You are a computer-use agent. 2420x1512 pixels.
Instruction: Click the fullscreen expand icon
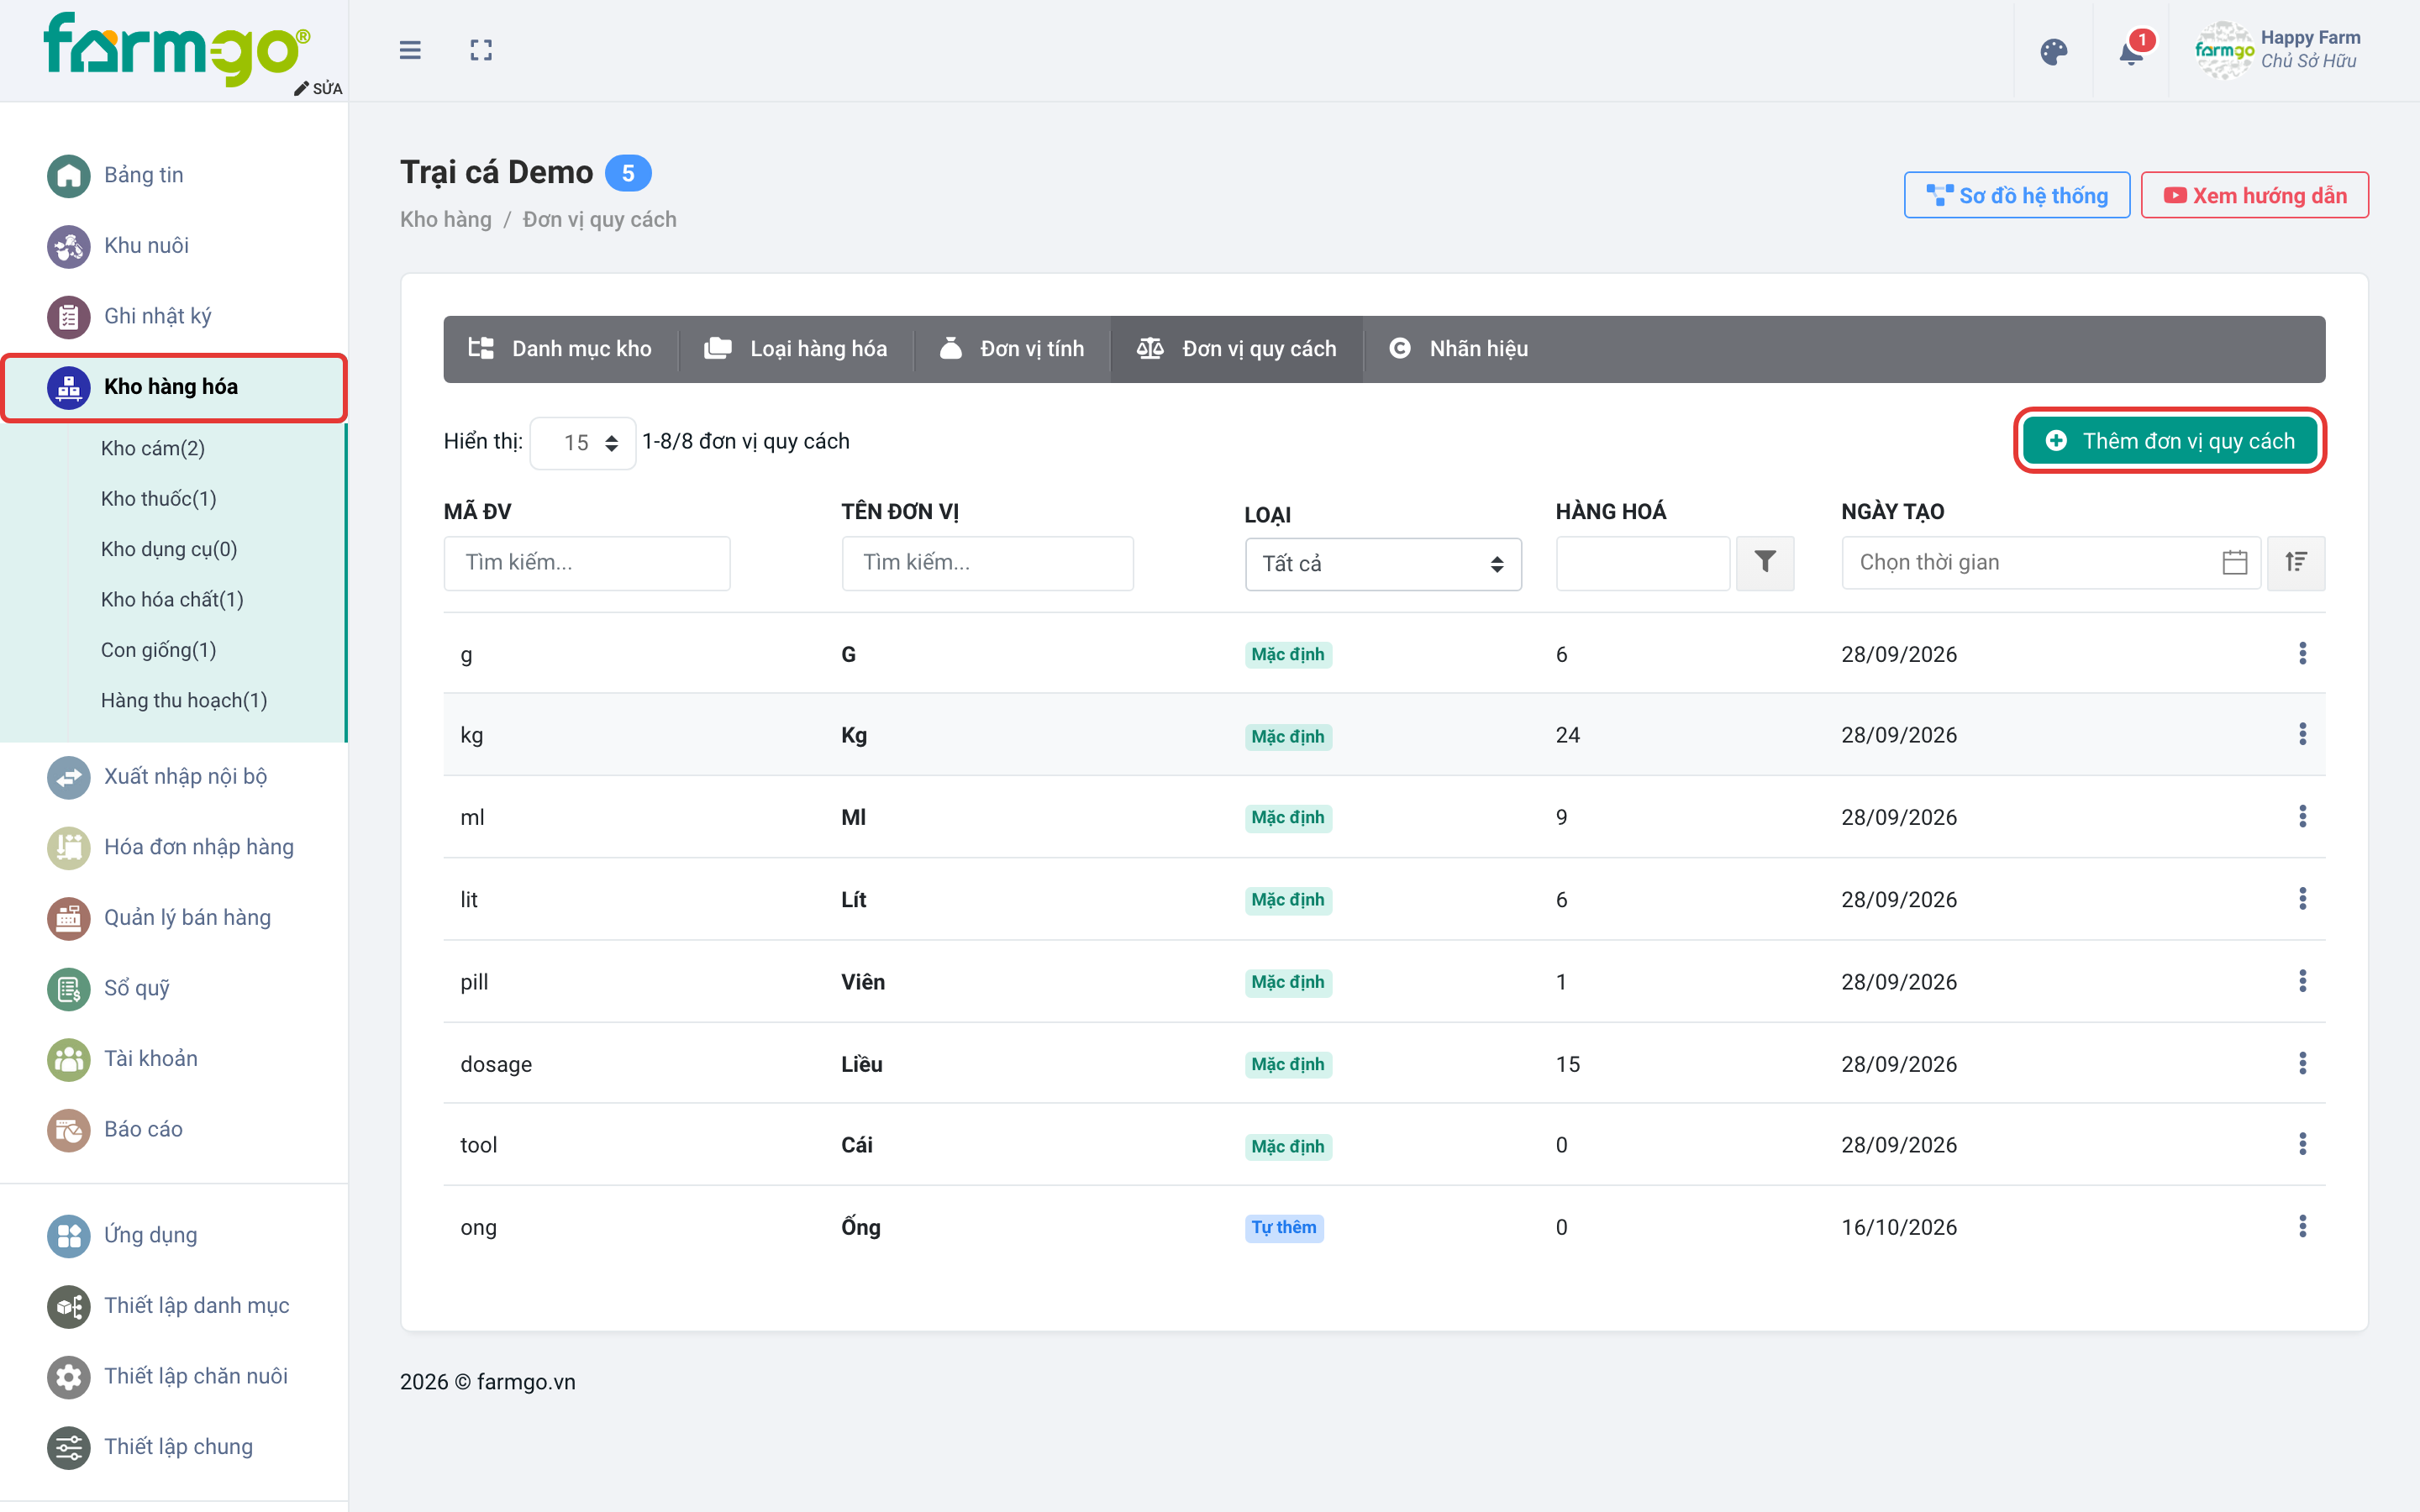point(481,50)
